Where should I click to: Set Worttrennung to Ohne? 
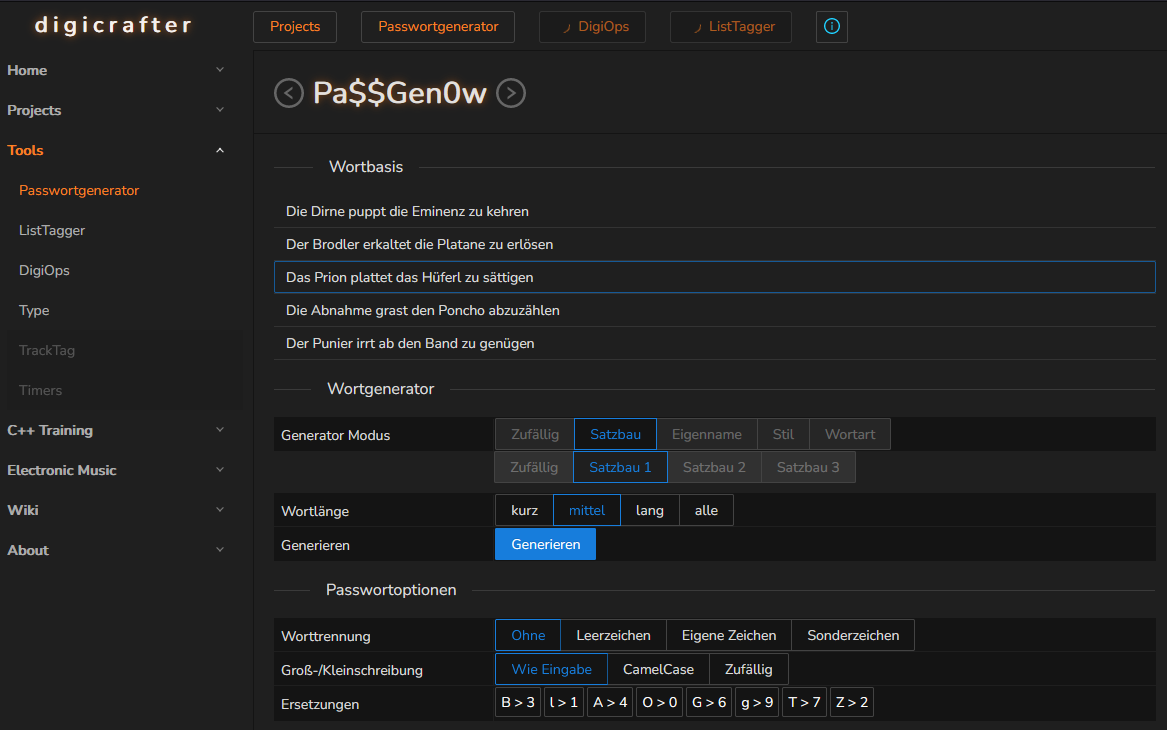pos(528,635)
